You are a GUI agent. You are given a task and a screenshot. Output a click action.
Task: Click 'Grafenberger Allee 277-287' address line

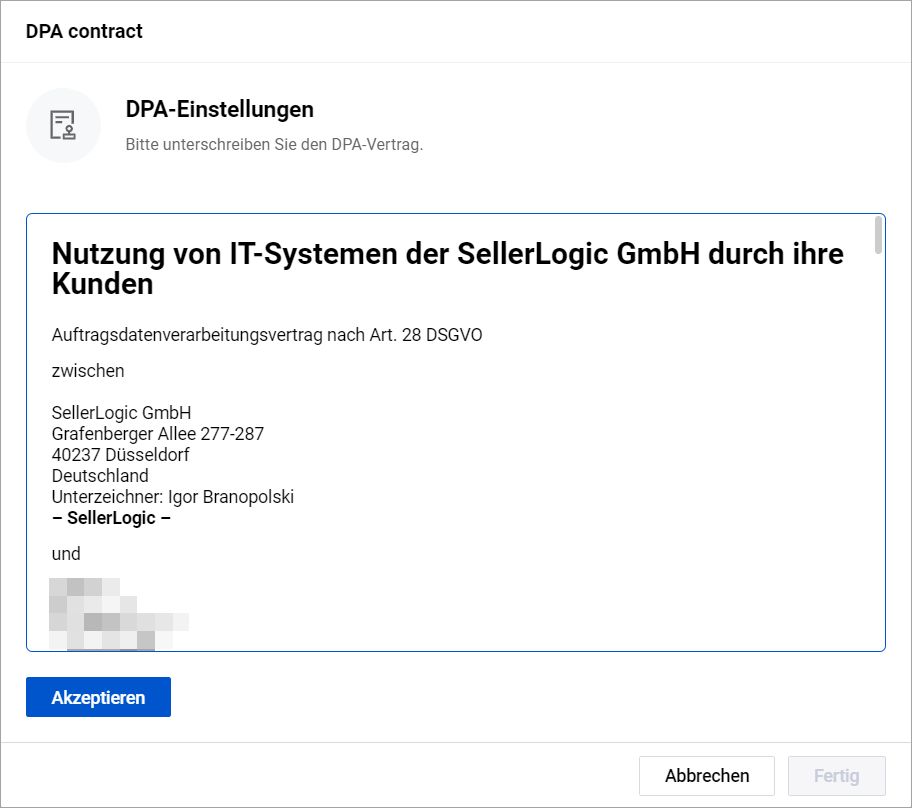pos(158,433)
